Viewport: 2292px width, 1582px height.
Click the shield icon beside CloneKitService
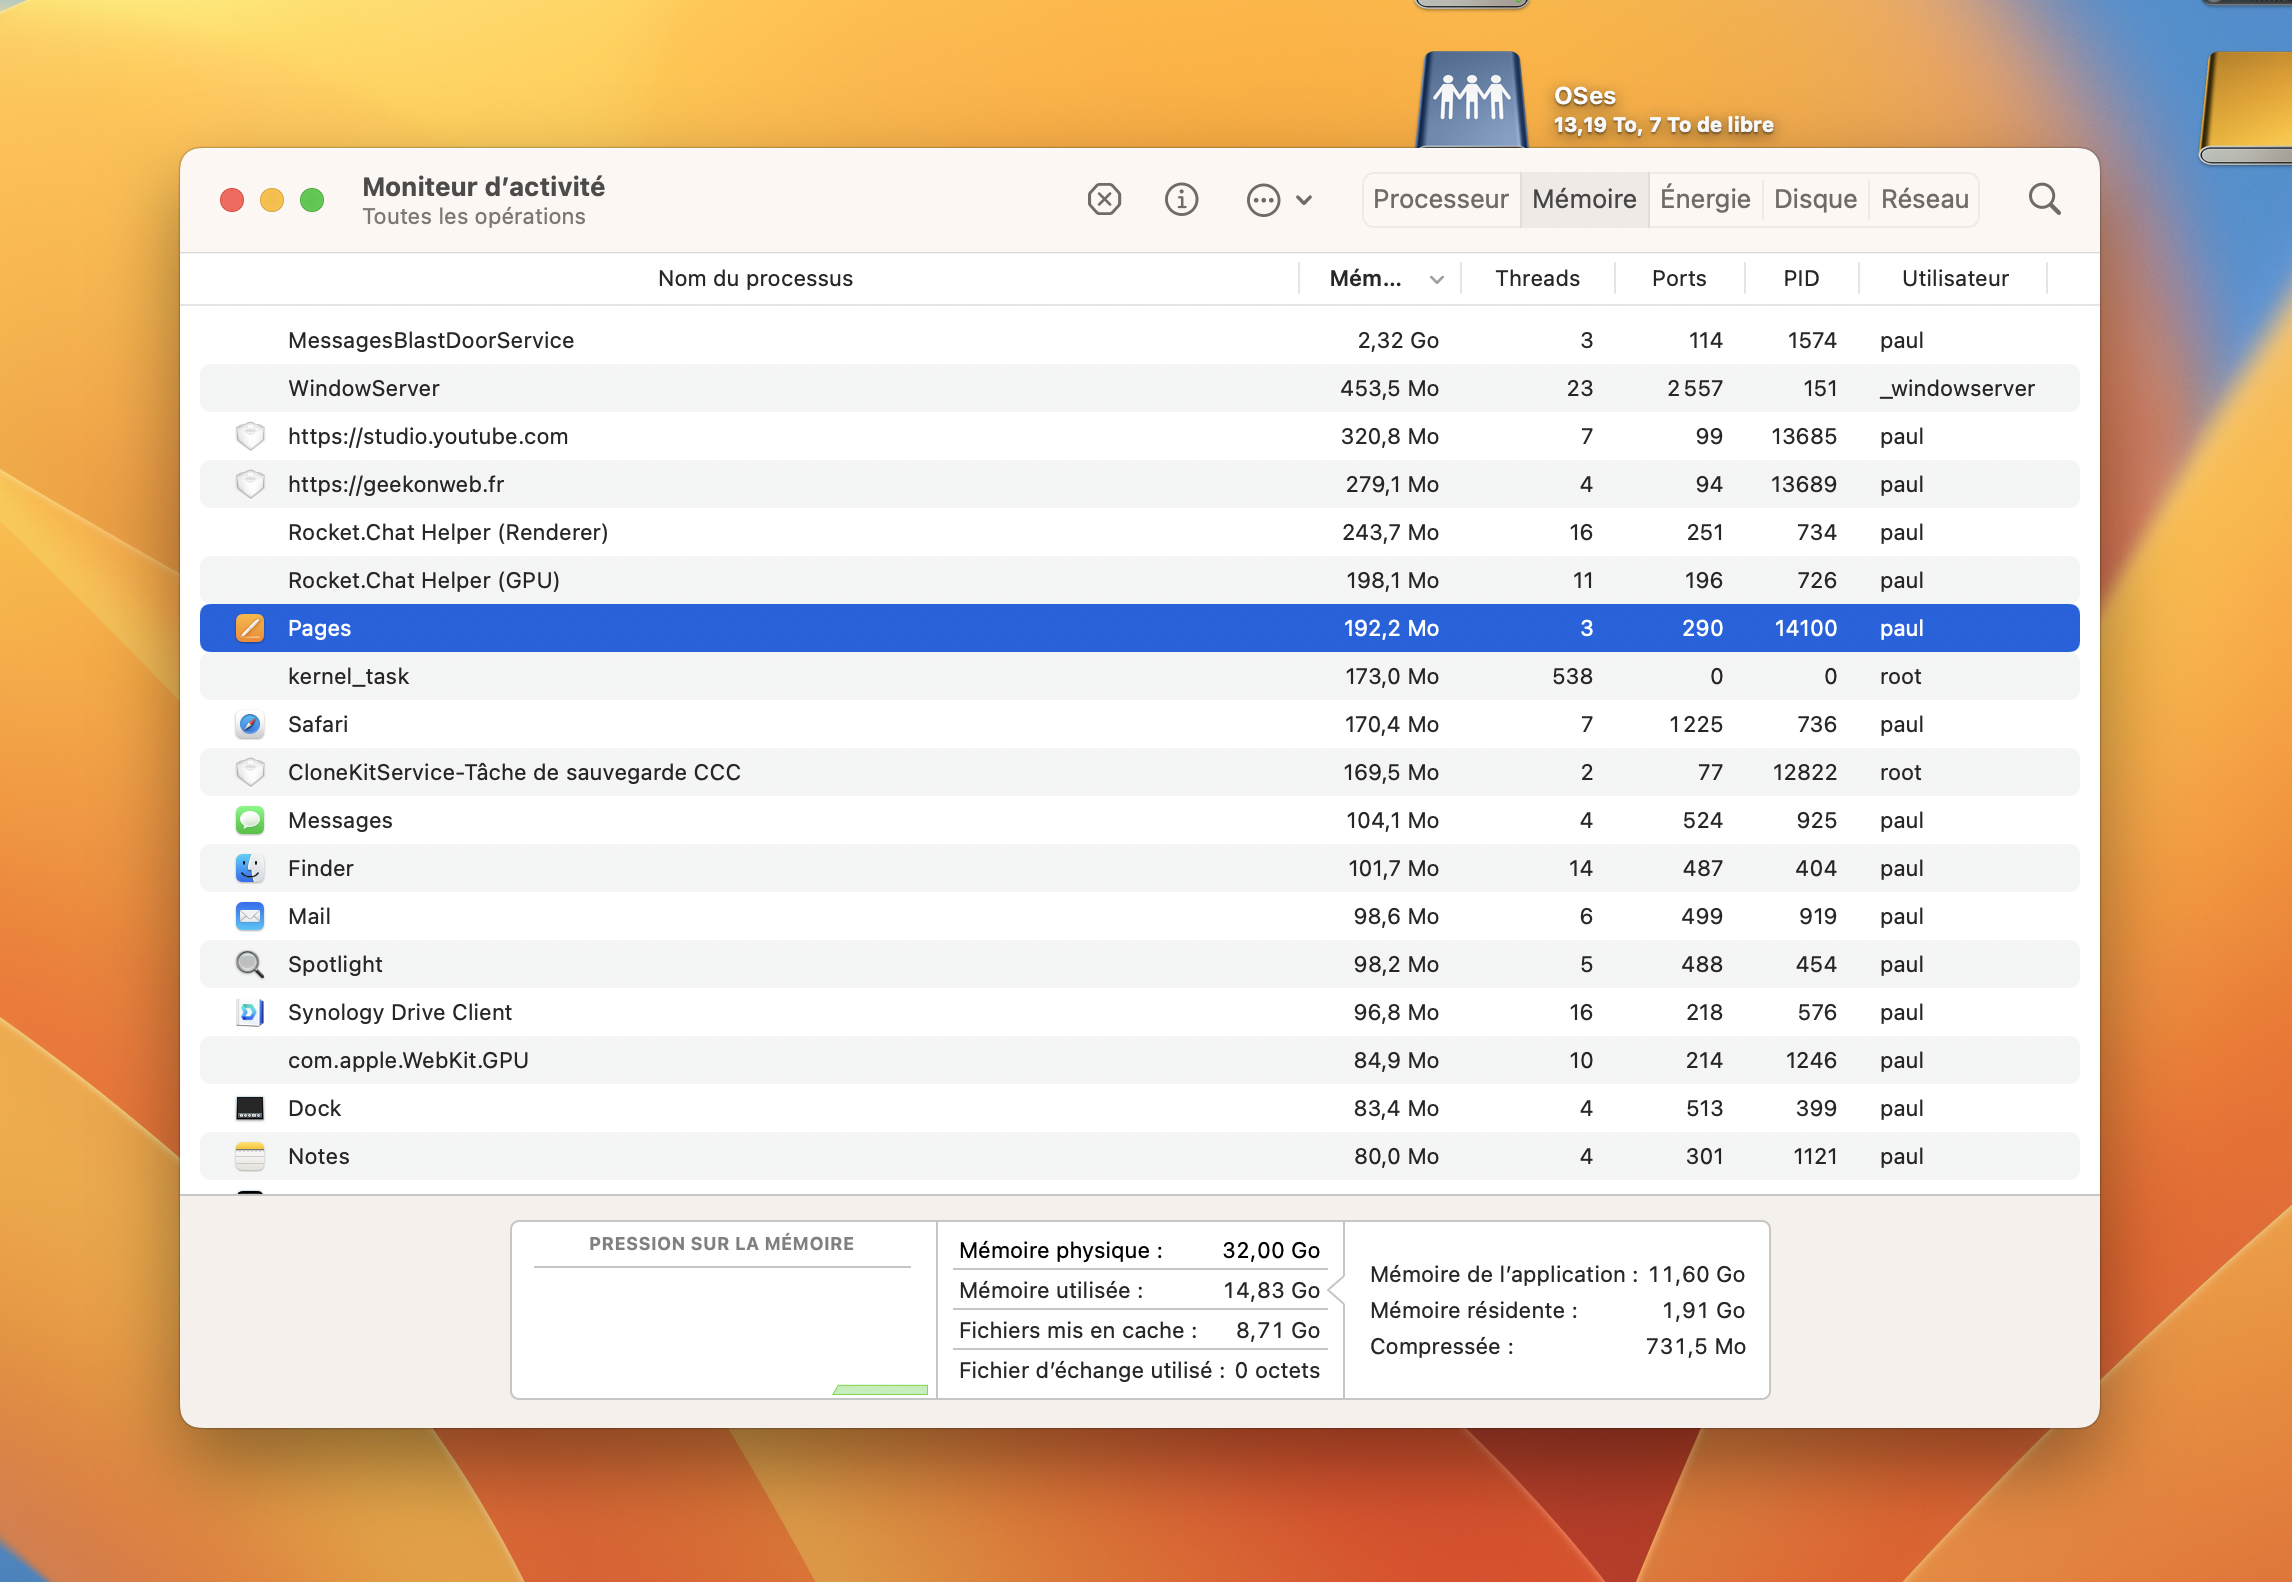pos(250,772)
